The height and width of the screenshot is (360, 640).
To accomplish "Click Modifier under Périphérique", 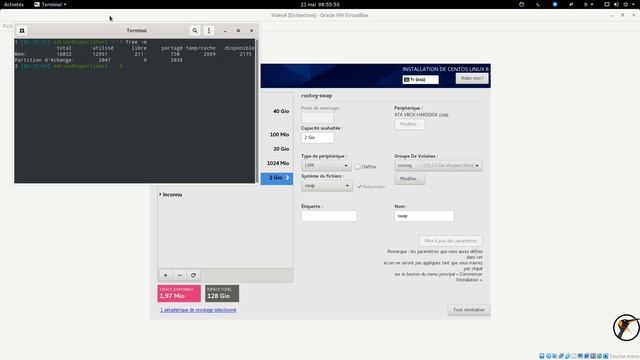I will tap(409, 124).
